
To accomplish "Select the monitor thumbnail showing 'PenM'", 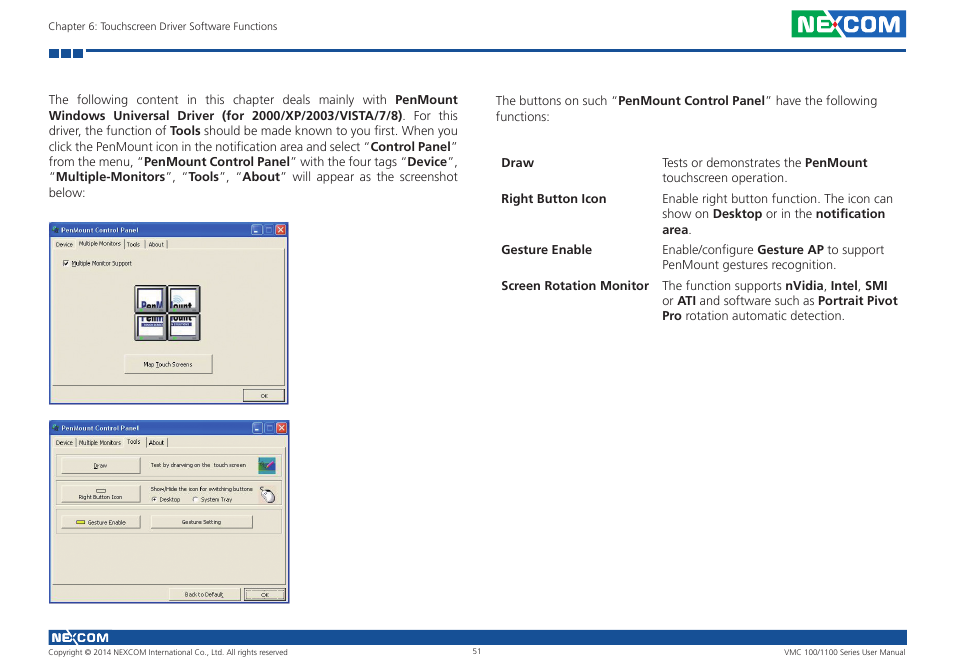I will 150,299.
